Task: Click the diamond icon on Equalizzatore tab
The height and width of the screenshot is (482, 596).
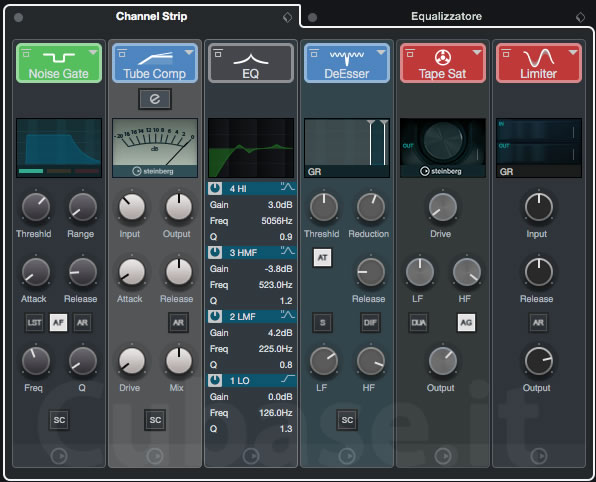Action: point(580,17)
